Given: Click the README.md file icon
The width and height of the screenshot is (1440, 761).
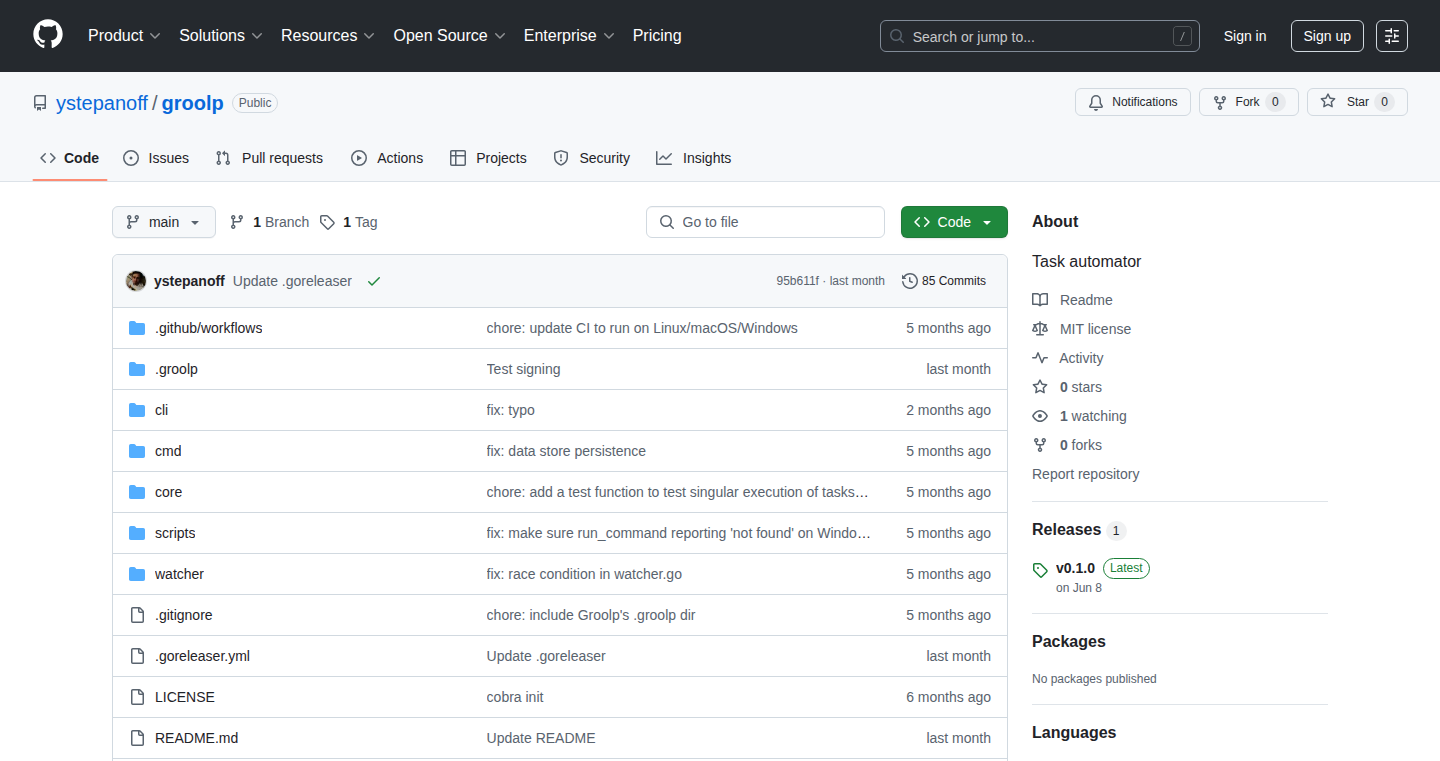Looking at the screenshot, I should (137, 738).
